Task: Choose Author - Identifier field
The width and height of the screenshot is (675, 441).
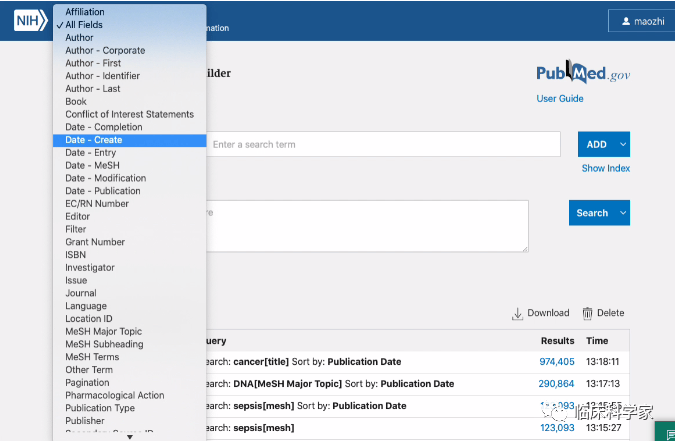Action: [130, 76]
